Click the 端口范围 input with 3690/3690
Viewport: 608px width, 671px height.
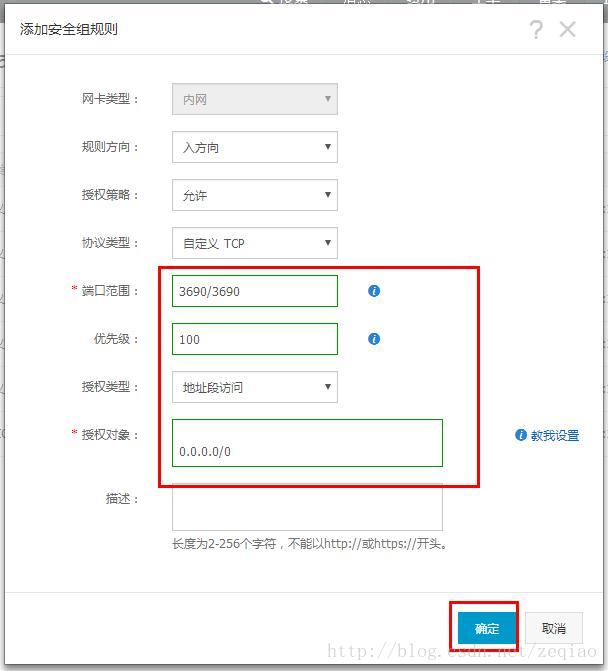[x=255, y=291]
